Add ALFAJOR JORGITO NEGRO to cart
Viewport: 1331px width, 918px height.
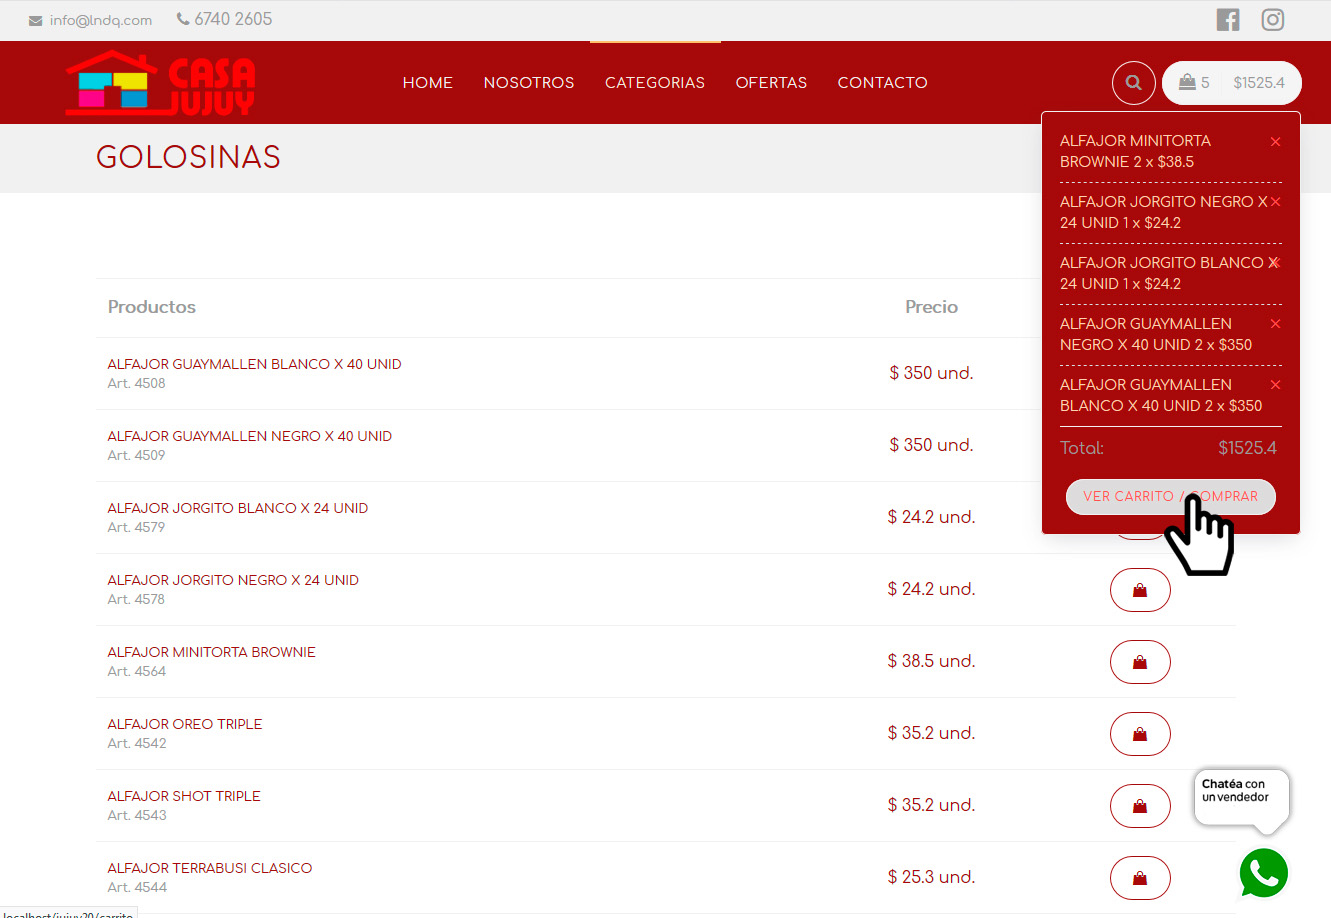(x=1140, y=590)
